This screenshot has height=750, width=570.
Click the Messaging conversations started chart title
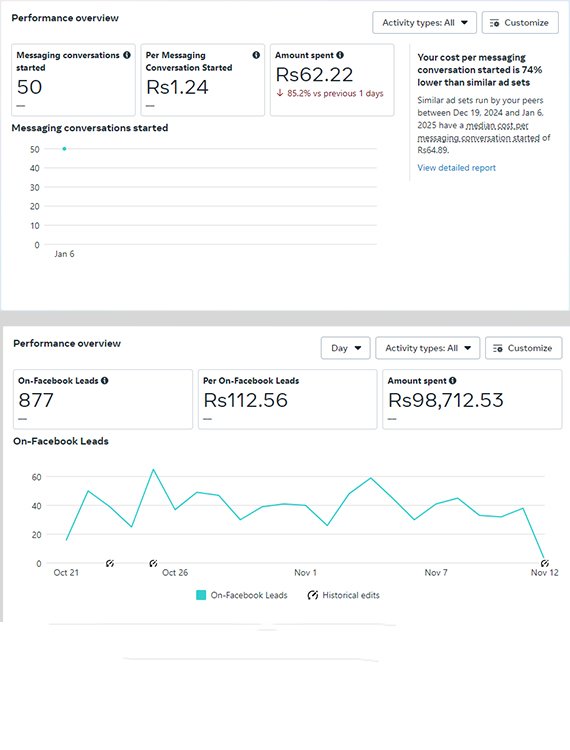click(x=90, y=128)
